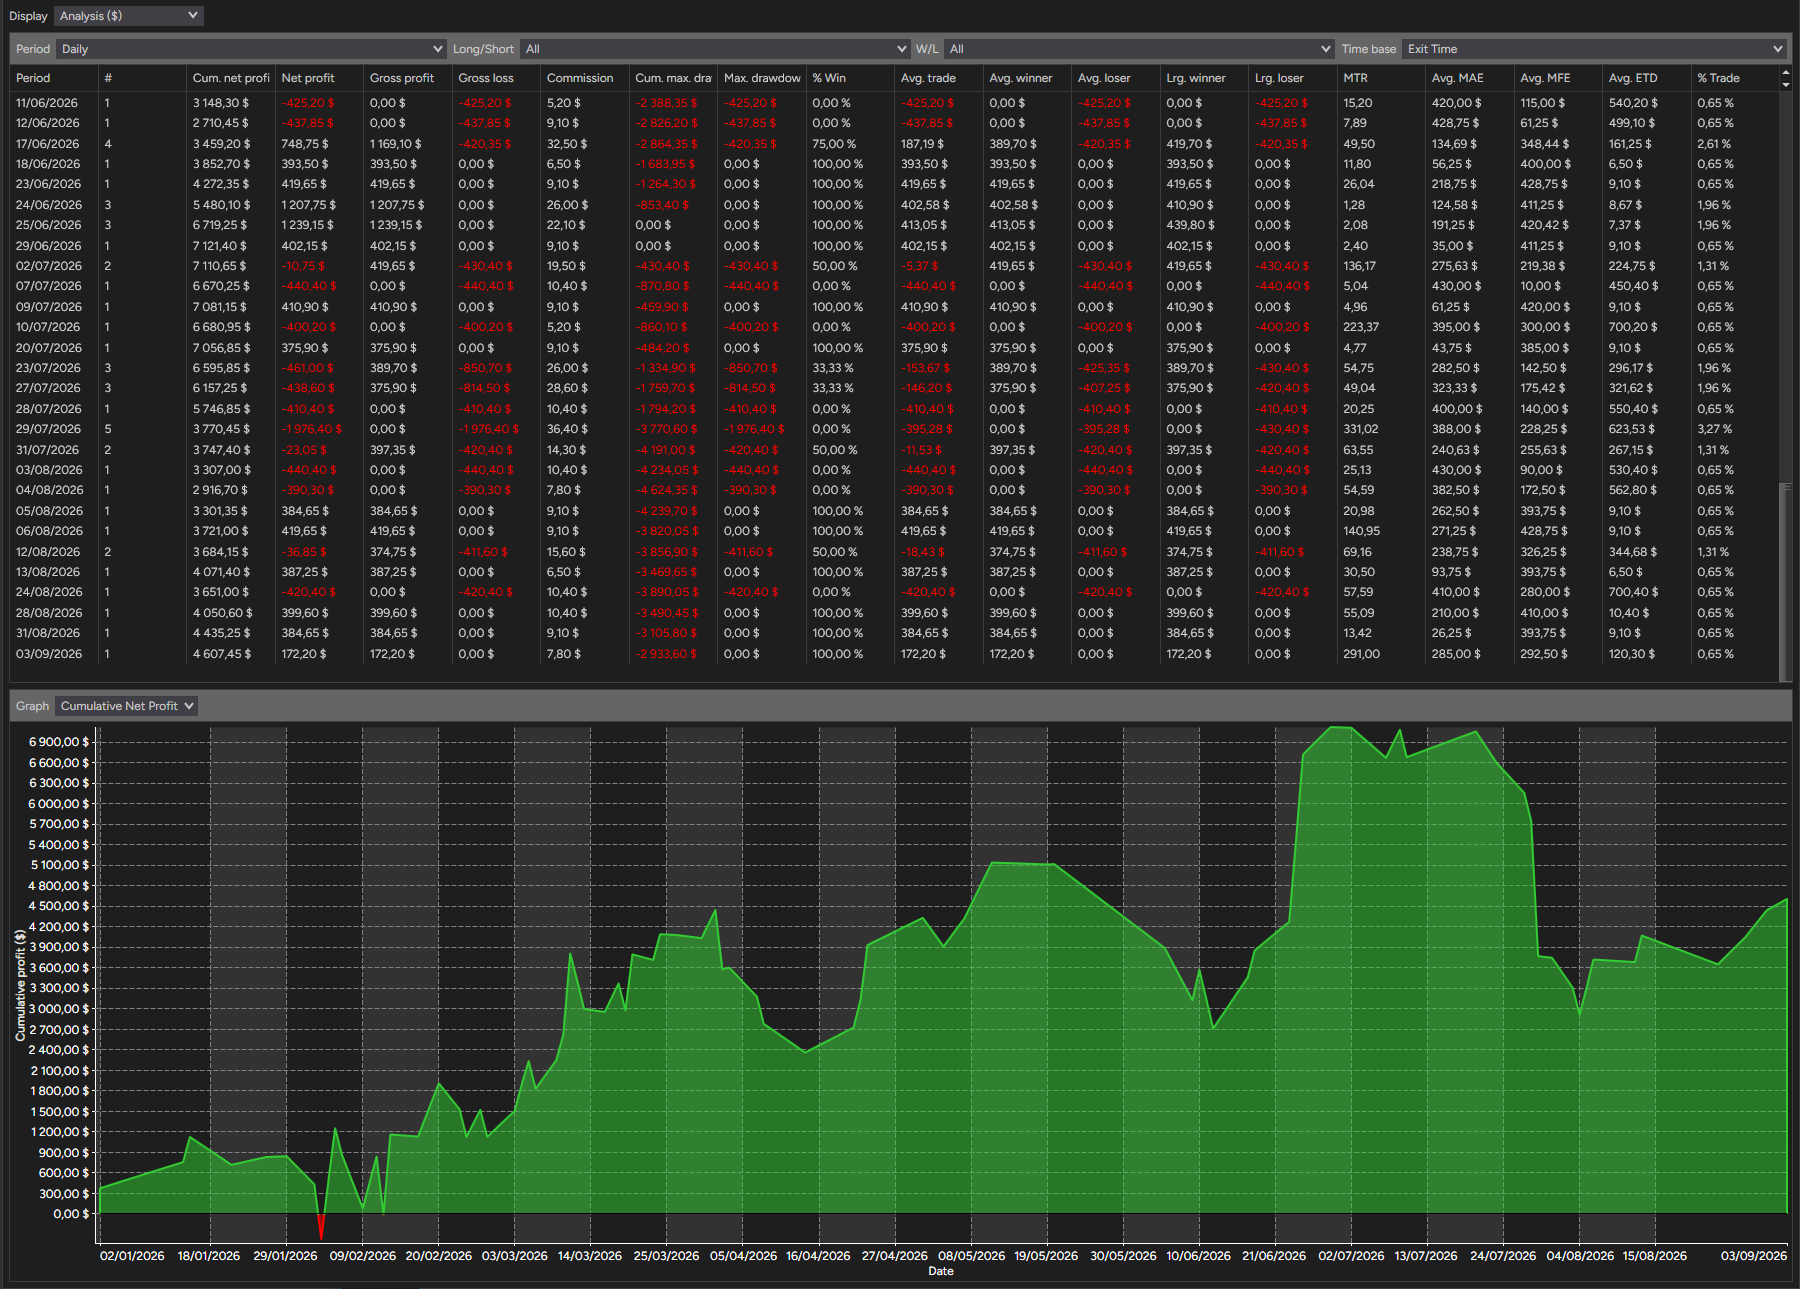The width and height of the screenshot is (1800, 1289).
Task: Sort by the Period column header
Action: click(55, 78)
